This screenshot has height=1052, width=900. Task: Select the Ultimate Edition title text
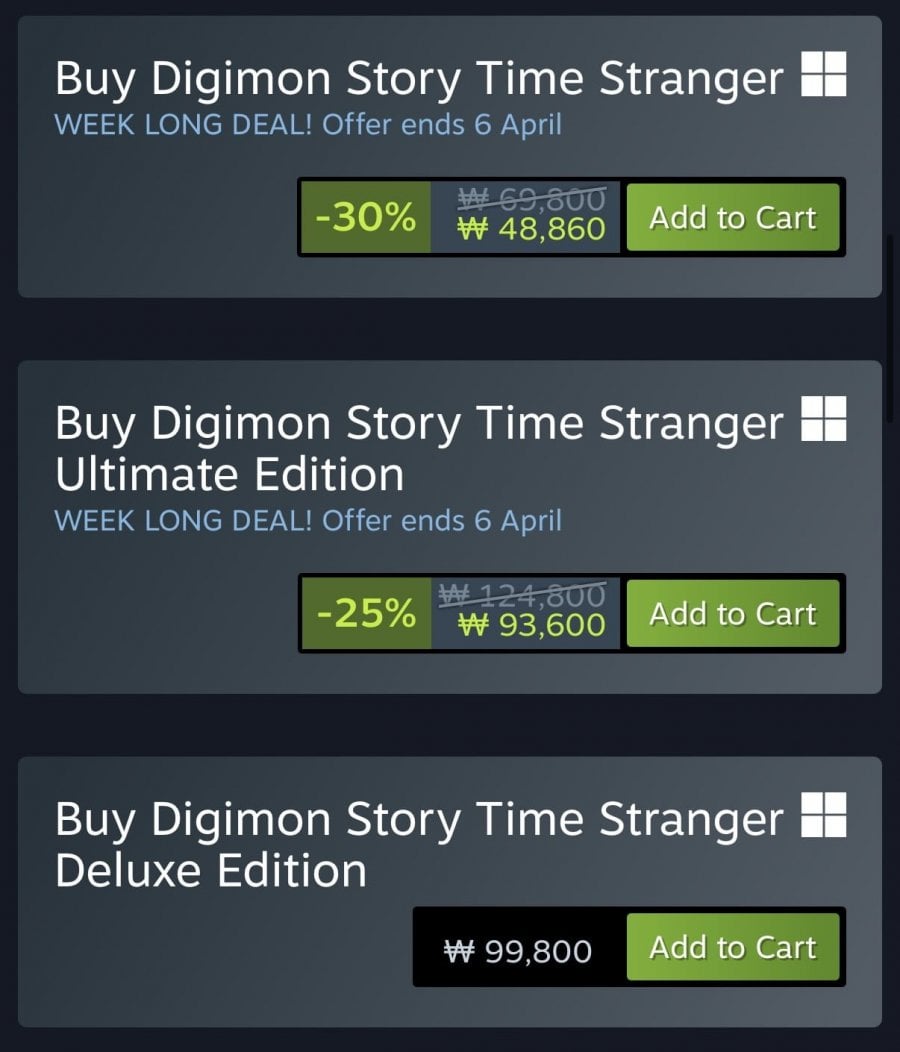point(230,474)
